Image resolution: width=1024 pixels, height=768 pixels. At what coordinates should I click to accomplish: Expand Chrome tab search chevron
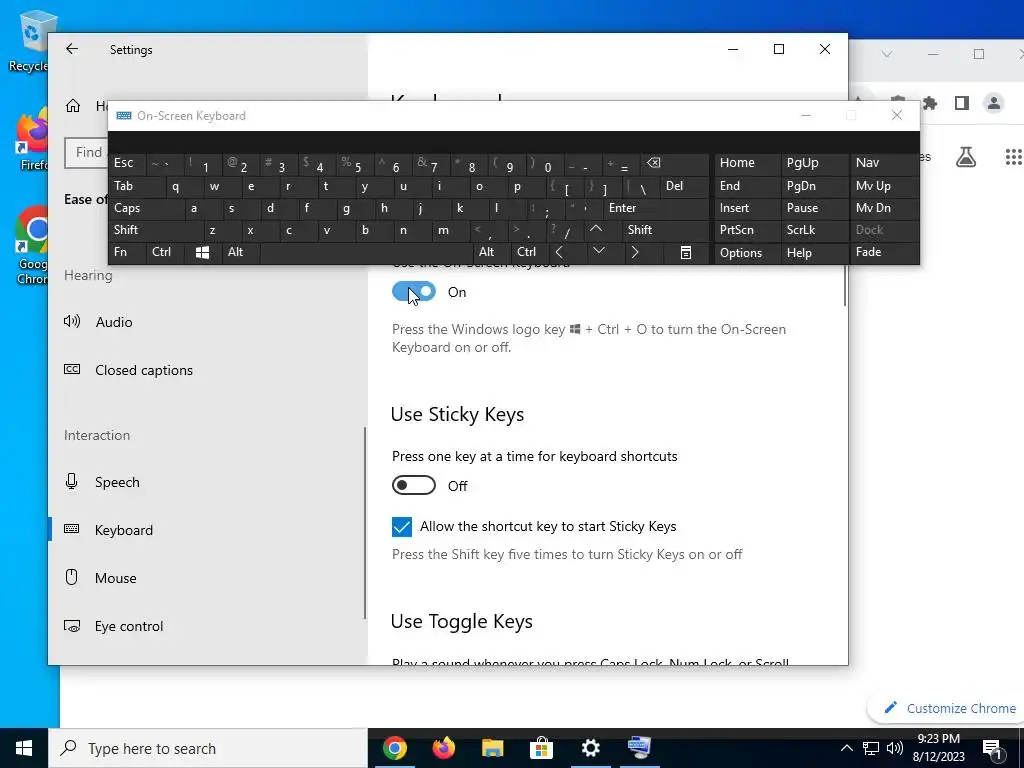(886, 54)
